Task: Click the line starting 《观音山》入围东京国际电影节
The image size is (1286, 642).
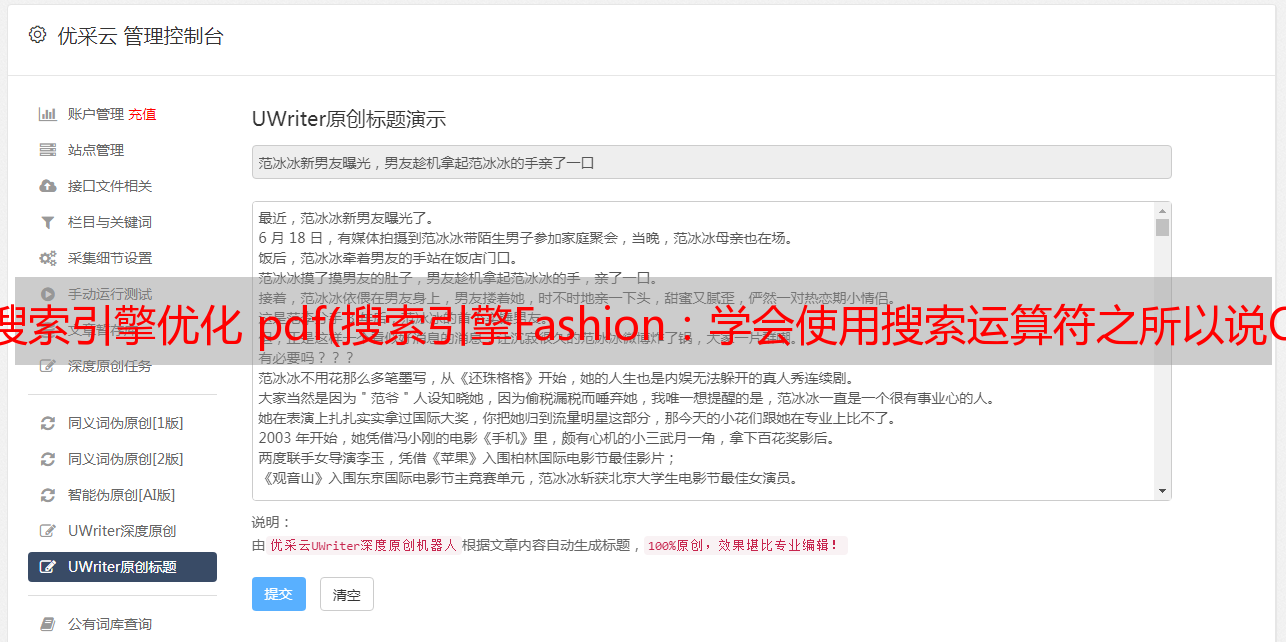Action: pyautogui.click(x=528, y=478)
